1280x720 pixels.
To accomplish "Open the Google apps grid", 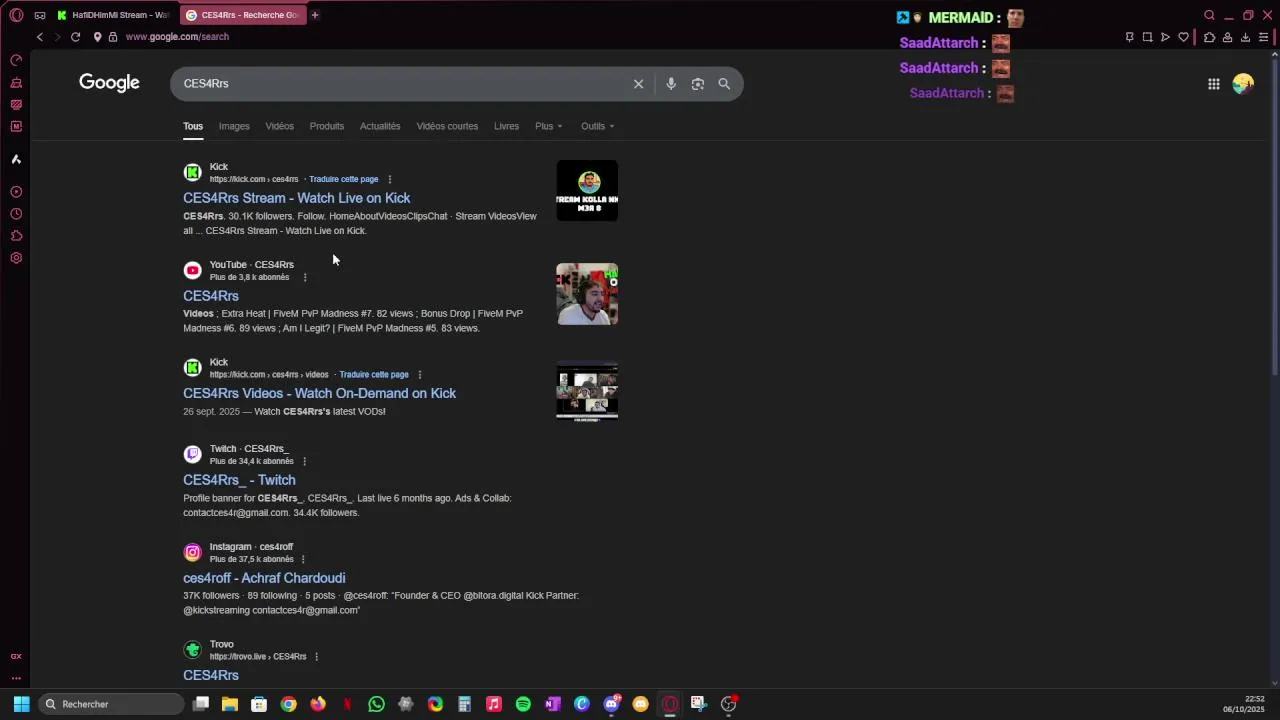I will coord(1213,84).
